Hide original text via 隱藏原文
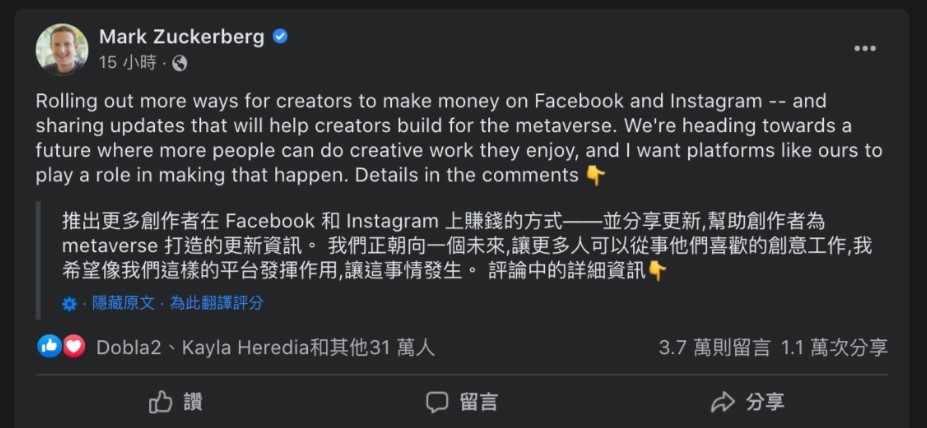 click(x=124, y=303)
